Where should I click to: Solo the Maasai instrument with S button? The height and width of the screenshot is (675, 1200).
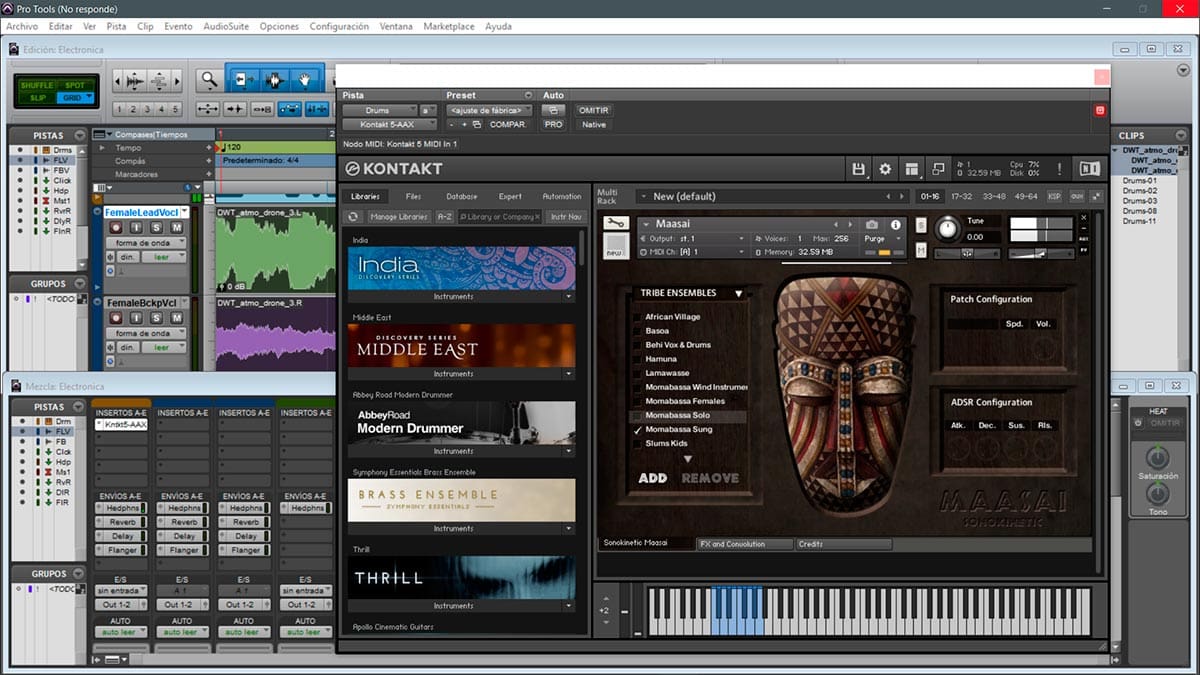point(921,225)
